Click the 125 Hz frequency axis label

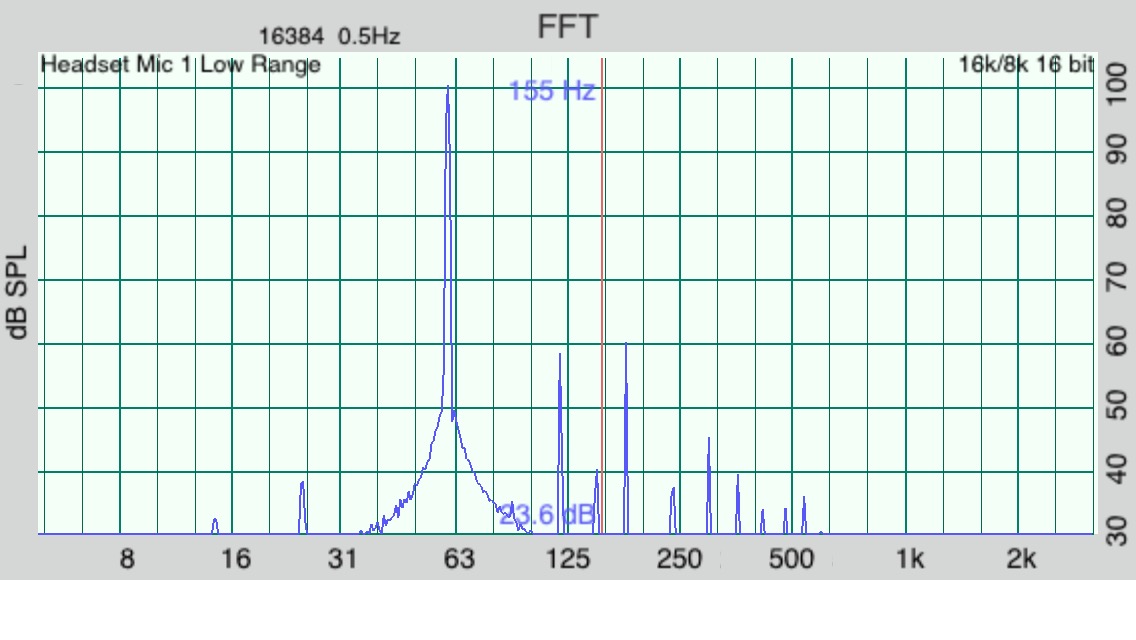click(567, 559)
